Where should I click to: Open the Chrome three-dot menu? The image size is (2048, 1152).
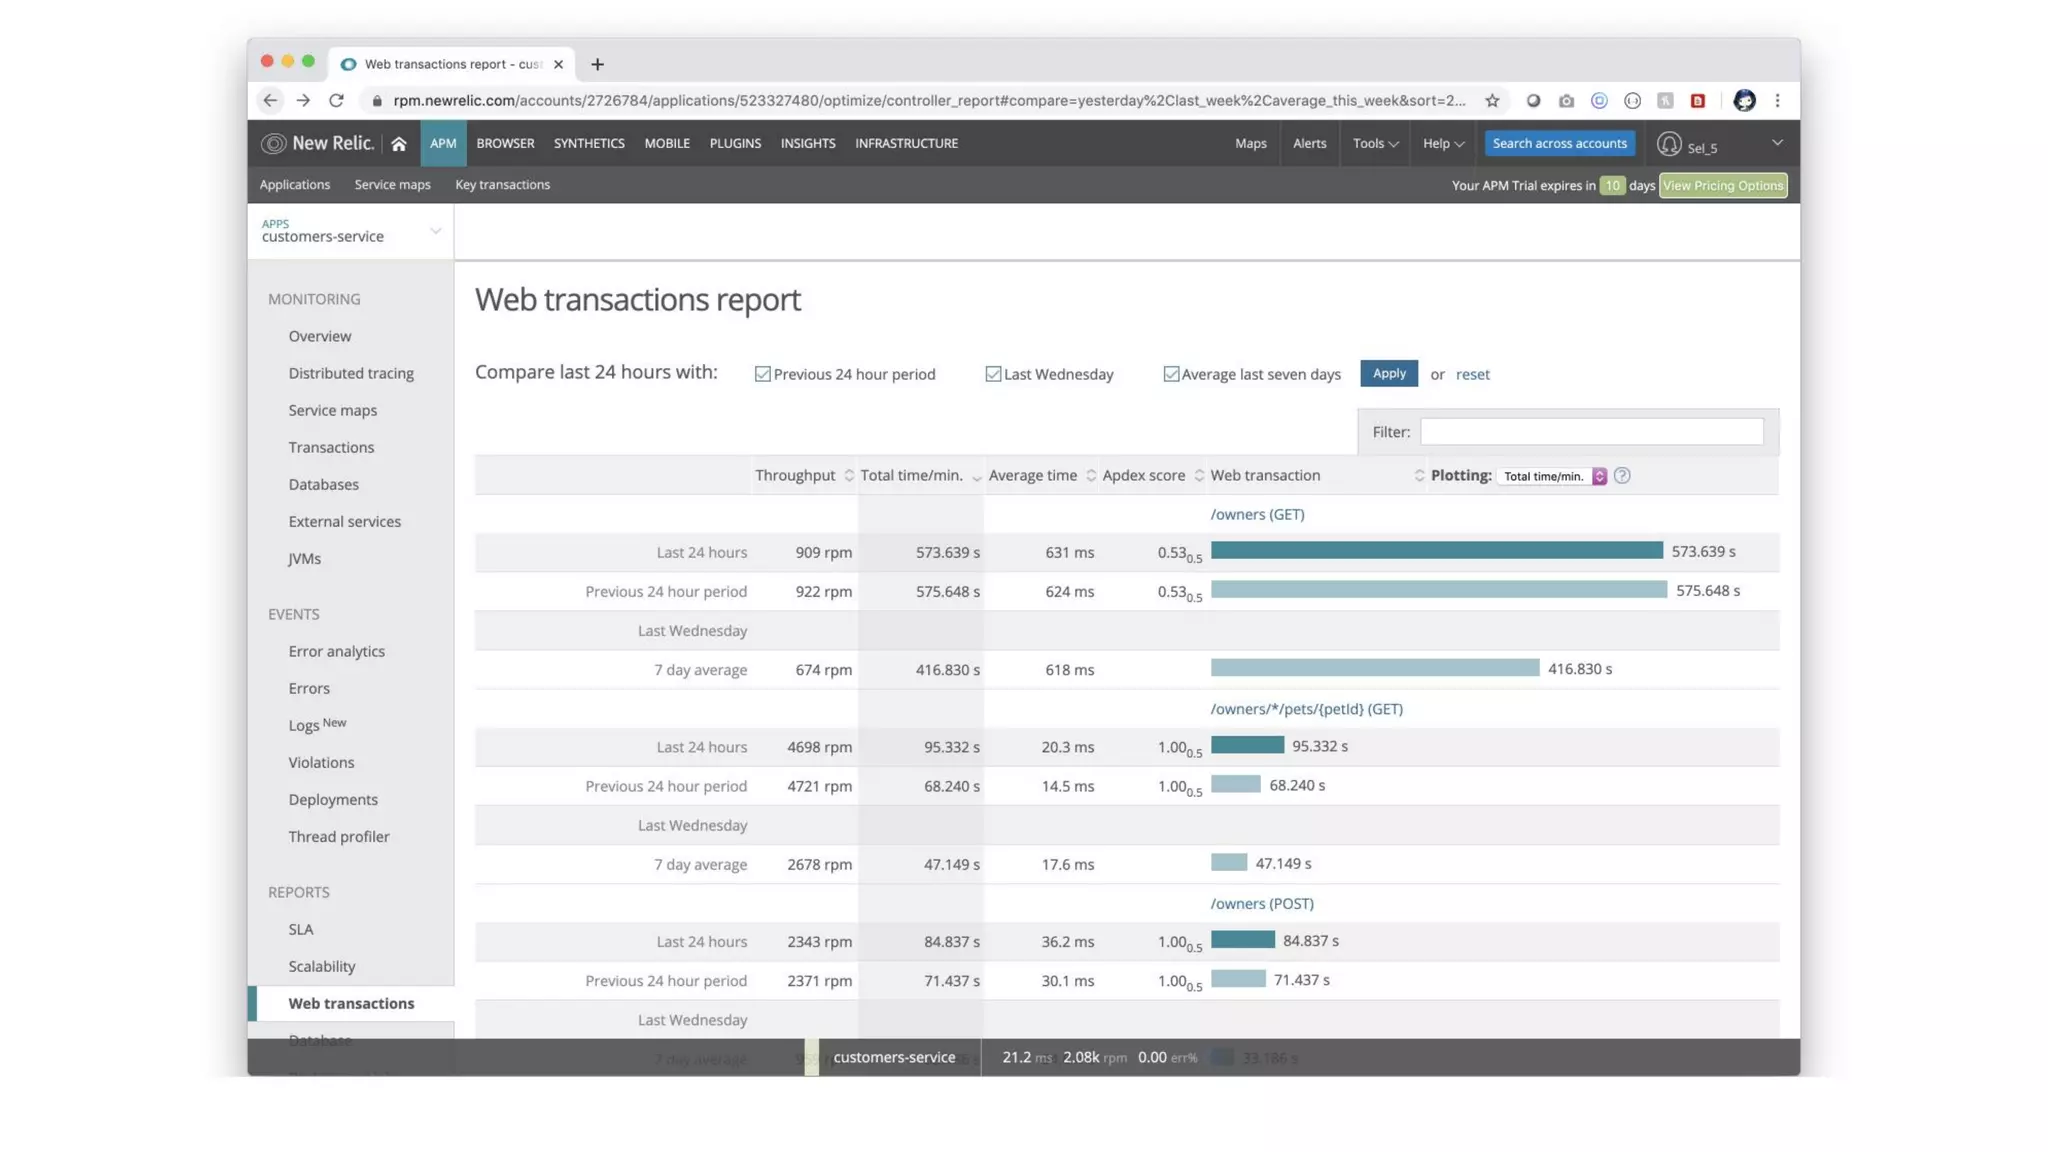[1777, 100]
